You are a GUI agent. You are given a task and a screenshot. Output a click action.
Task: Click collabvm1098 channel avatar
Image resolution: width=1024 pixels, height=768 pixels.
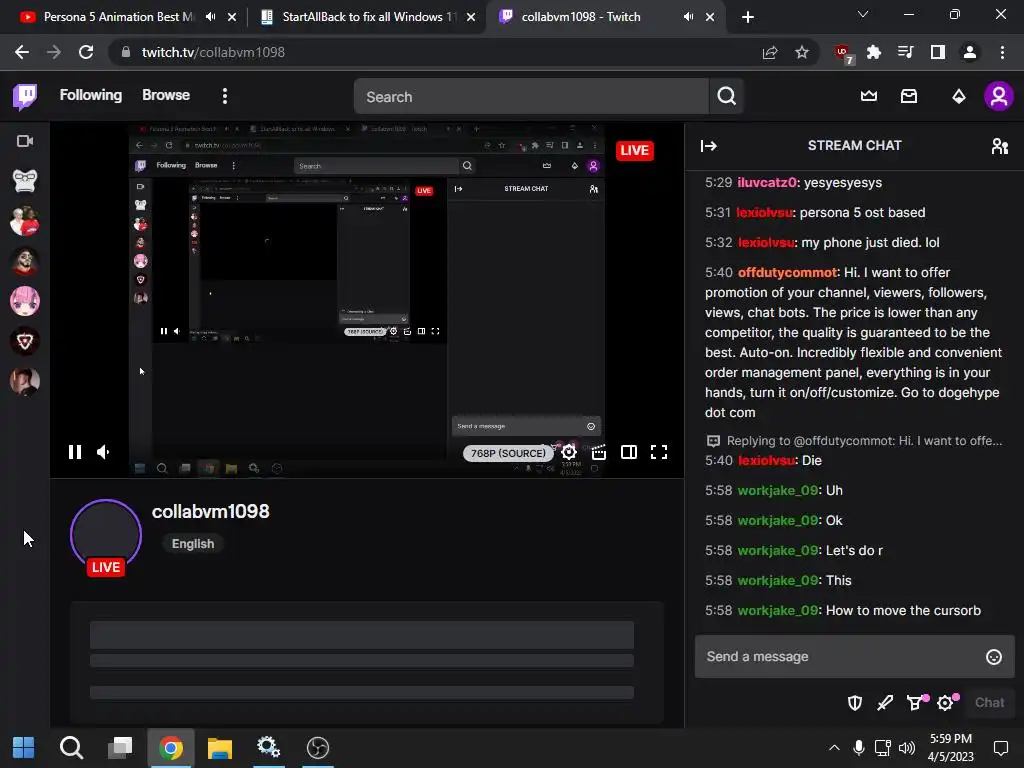click(x=106, y=535)
